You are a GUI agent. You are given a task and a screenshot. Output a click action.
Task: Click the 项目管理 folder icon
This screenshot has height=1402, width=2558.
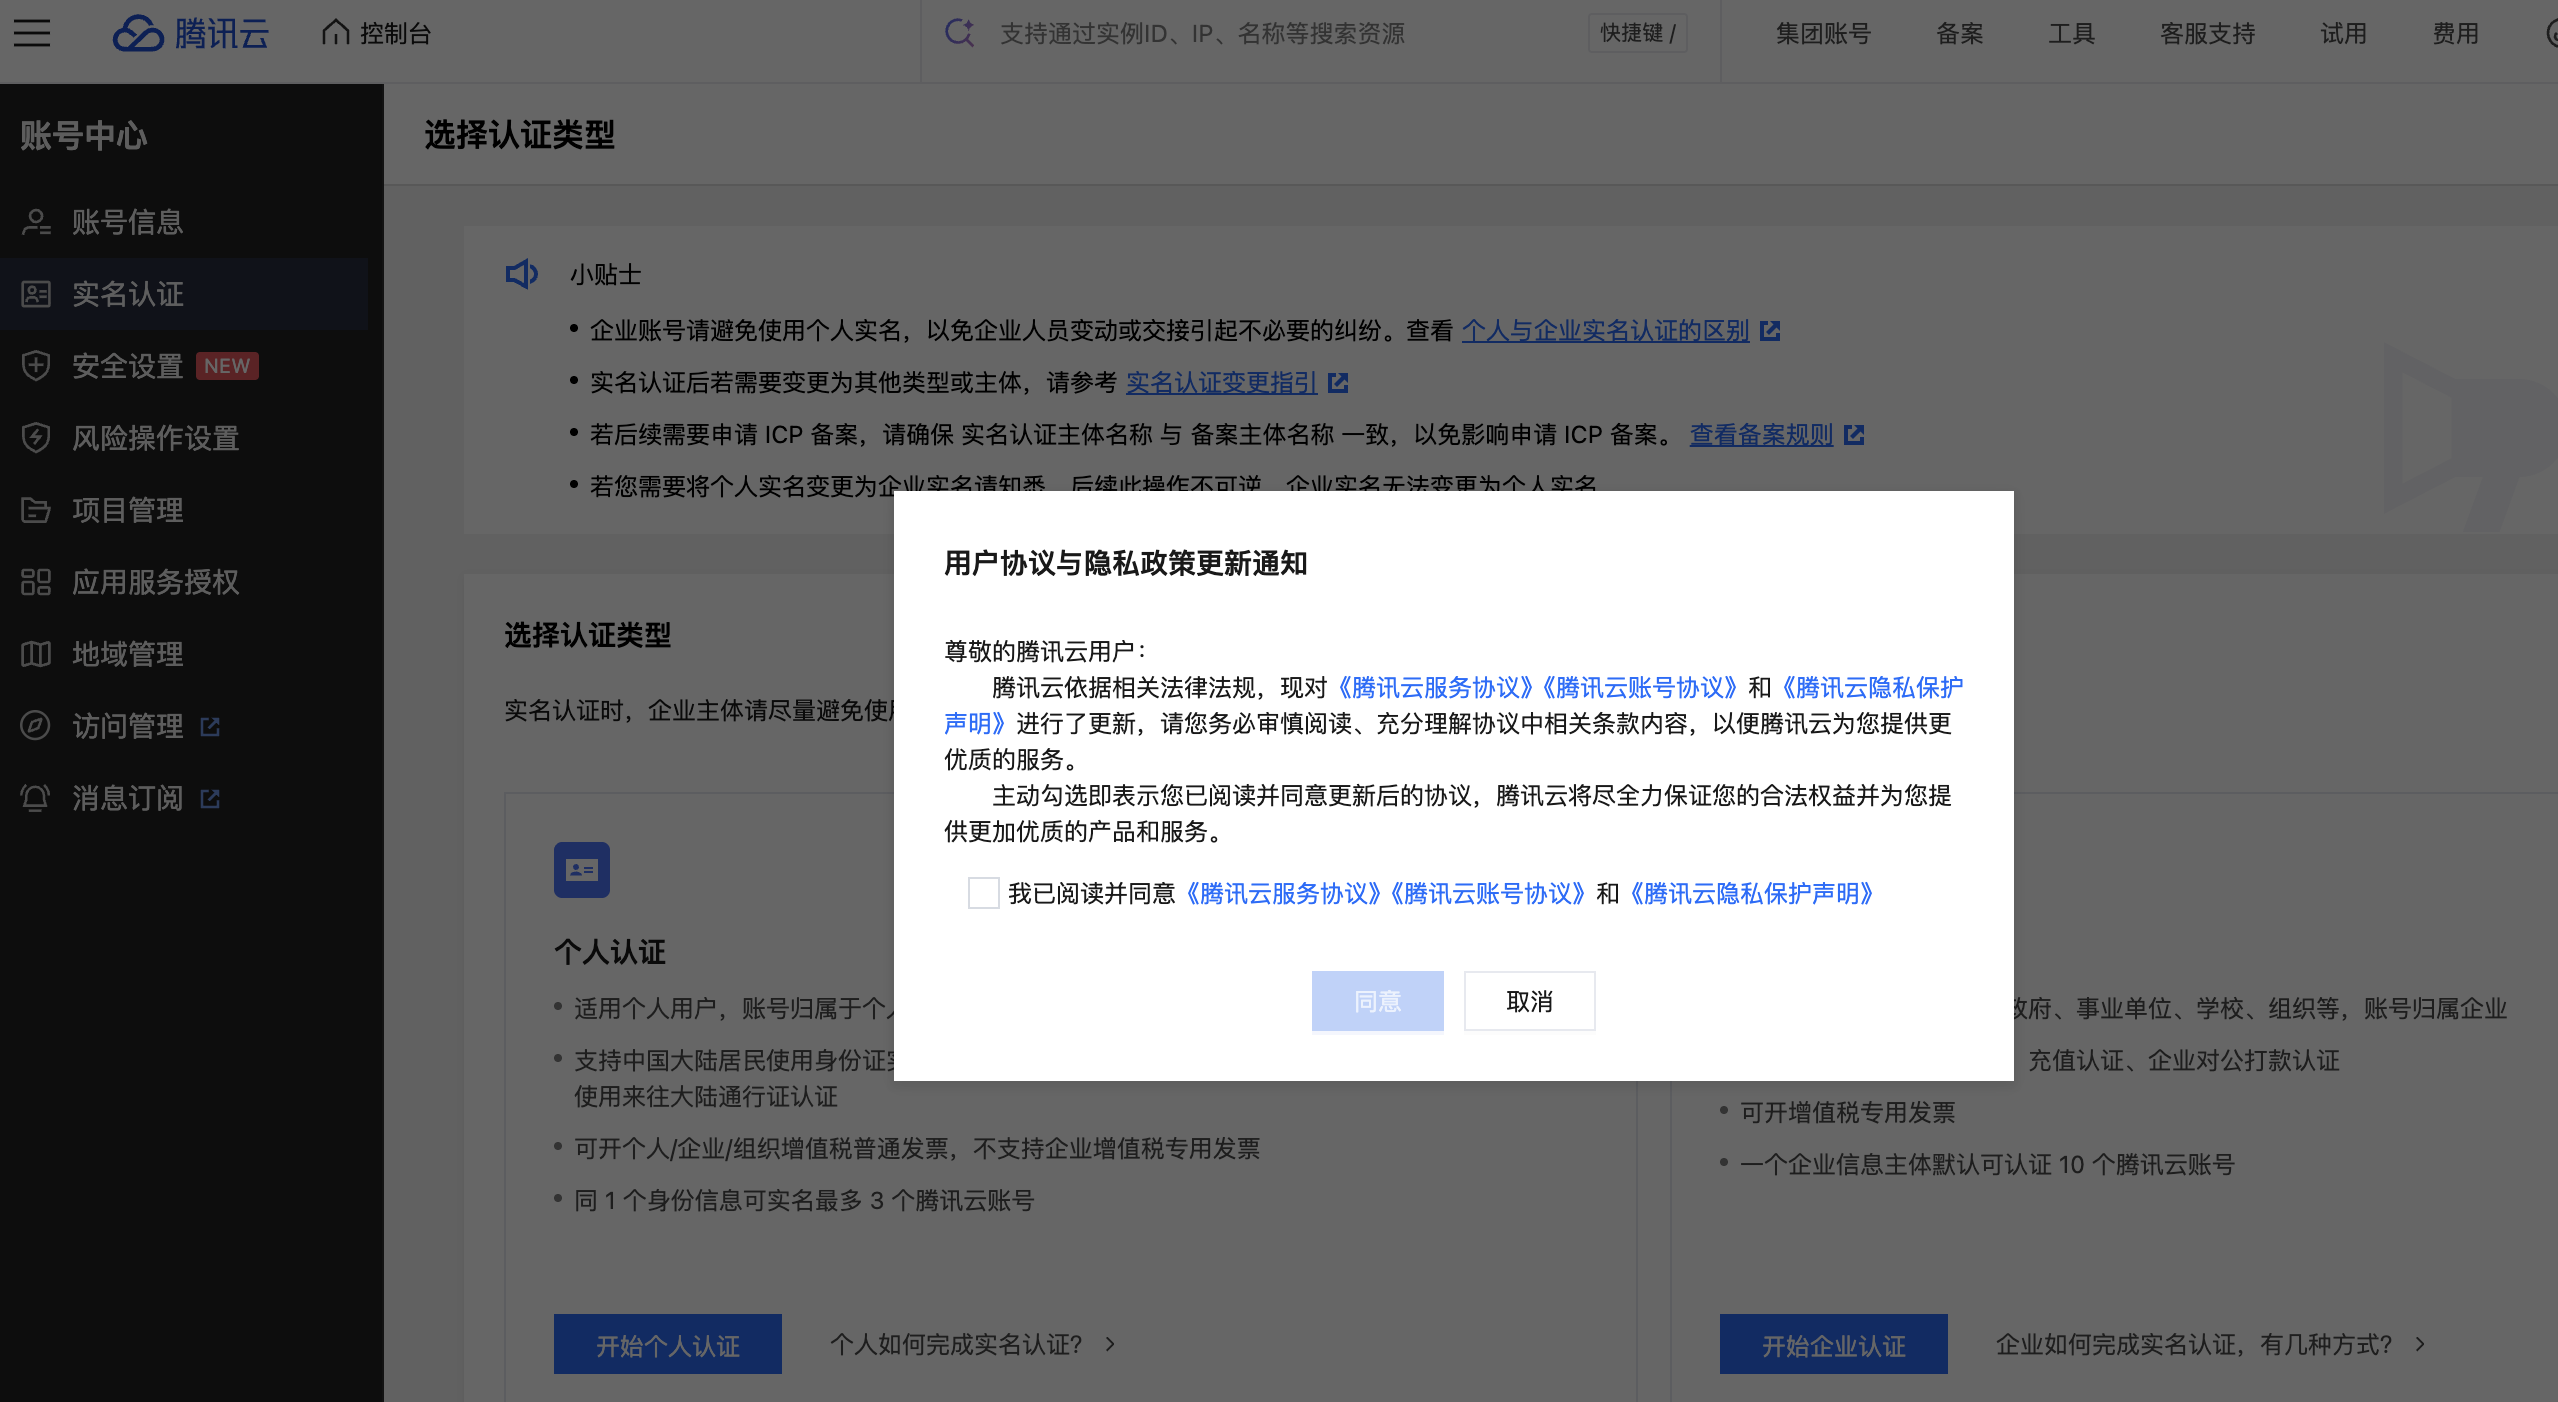point(36,510)
